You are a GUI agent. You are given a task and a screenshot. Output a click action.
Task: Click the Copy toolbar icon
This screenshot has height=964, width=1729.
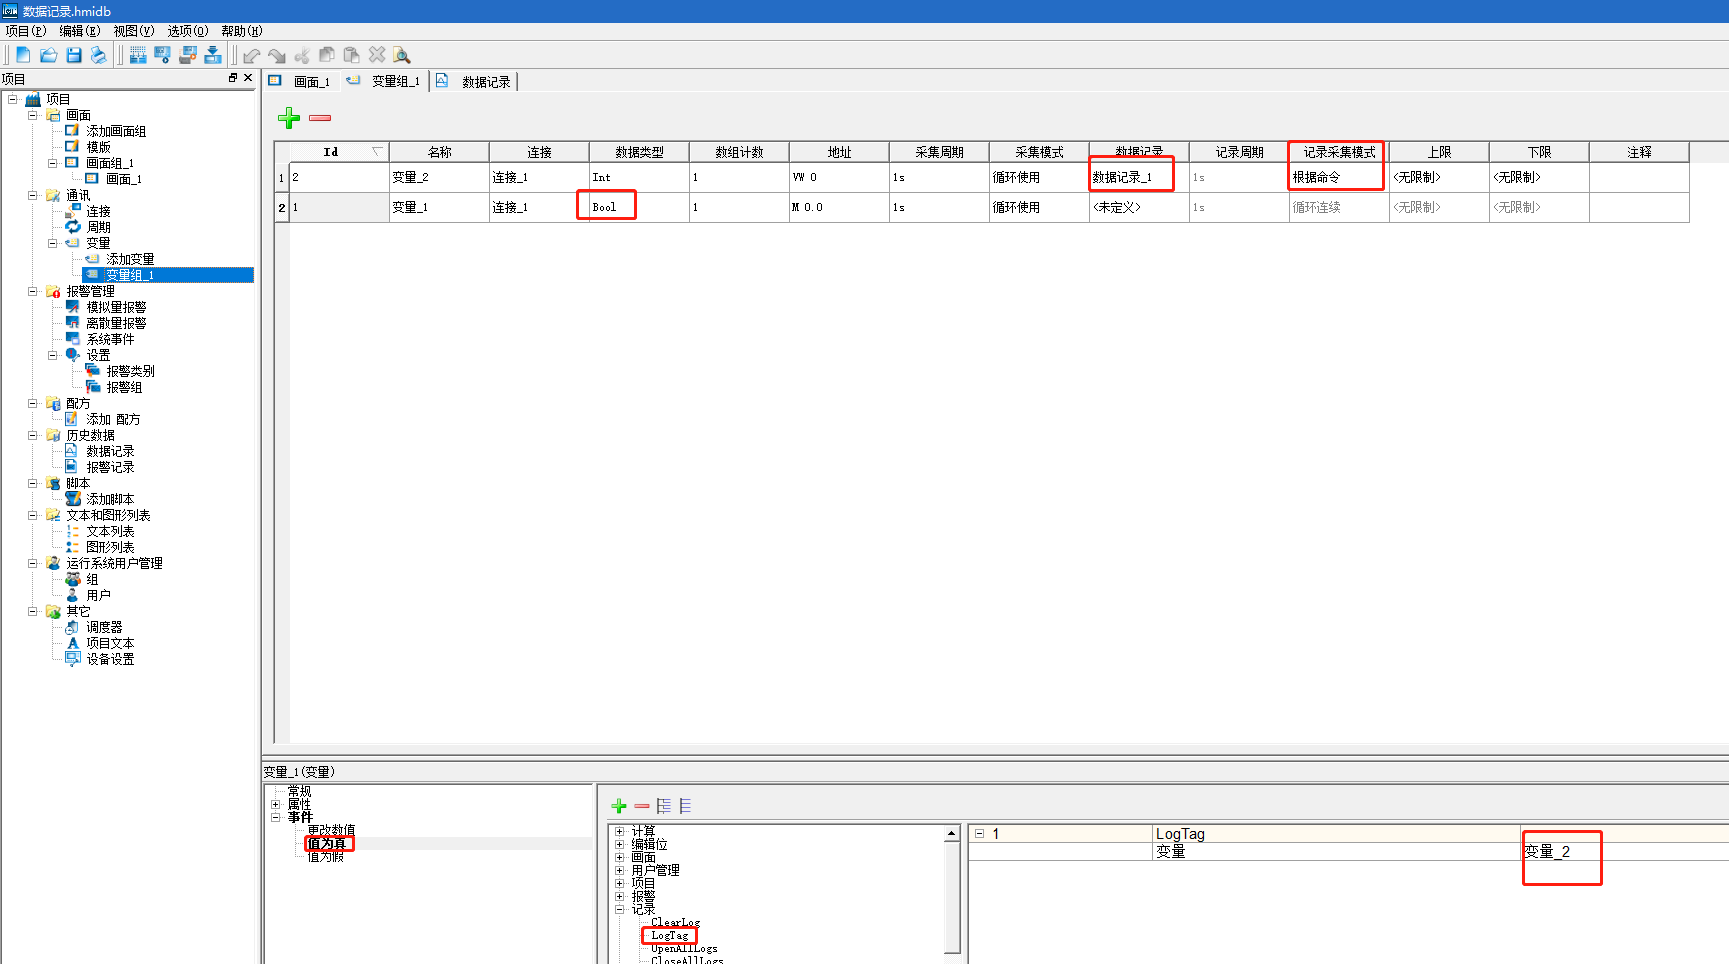pyautogui.click(x=327, y=55)
